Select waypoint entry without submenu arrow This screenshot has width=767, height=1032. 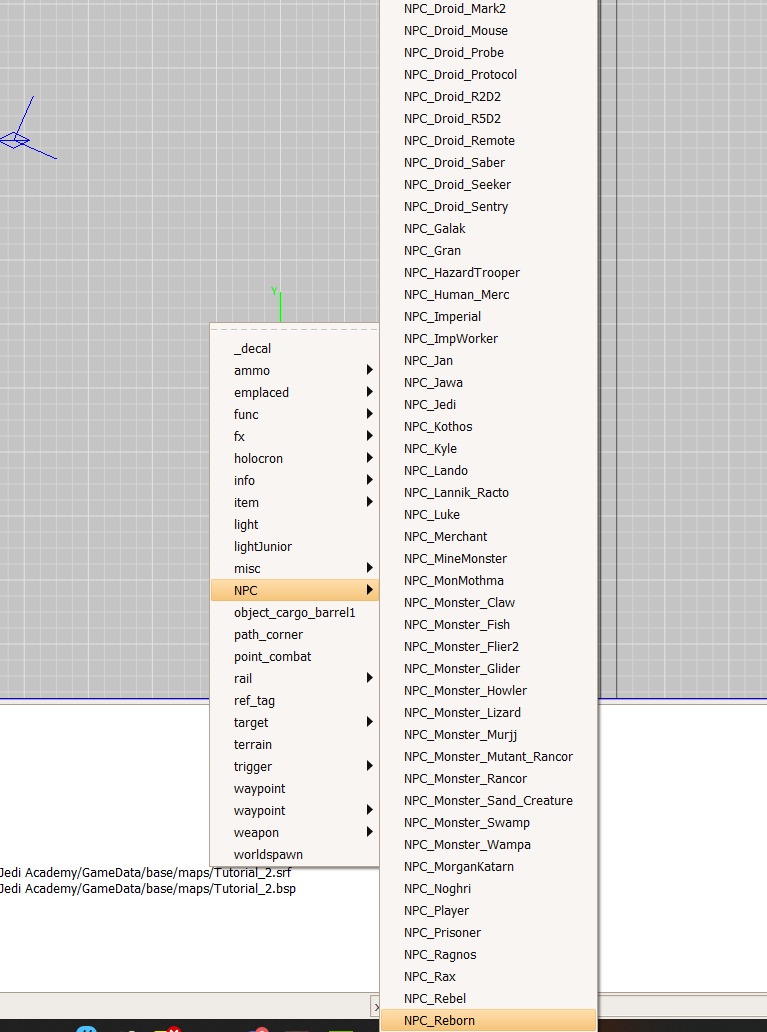[x=294, y=788]
